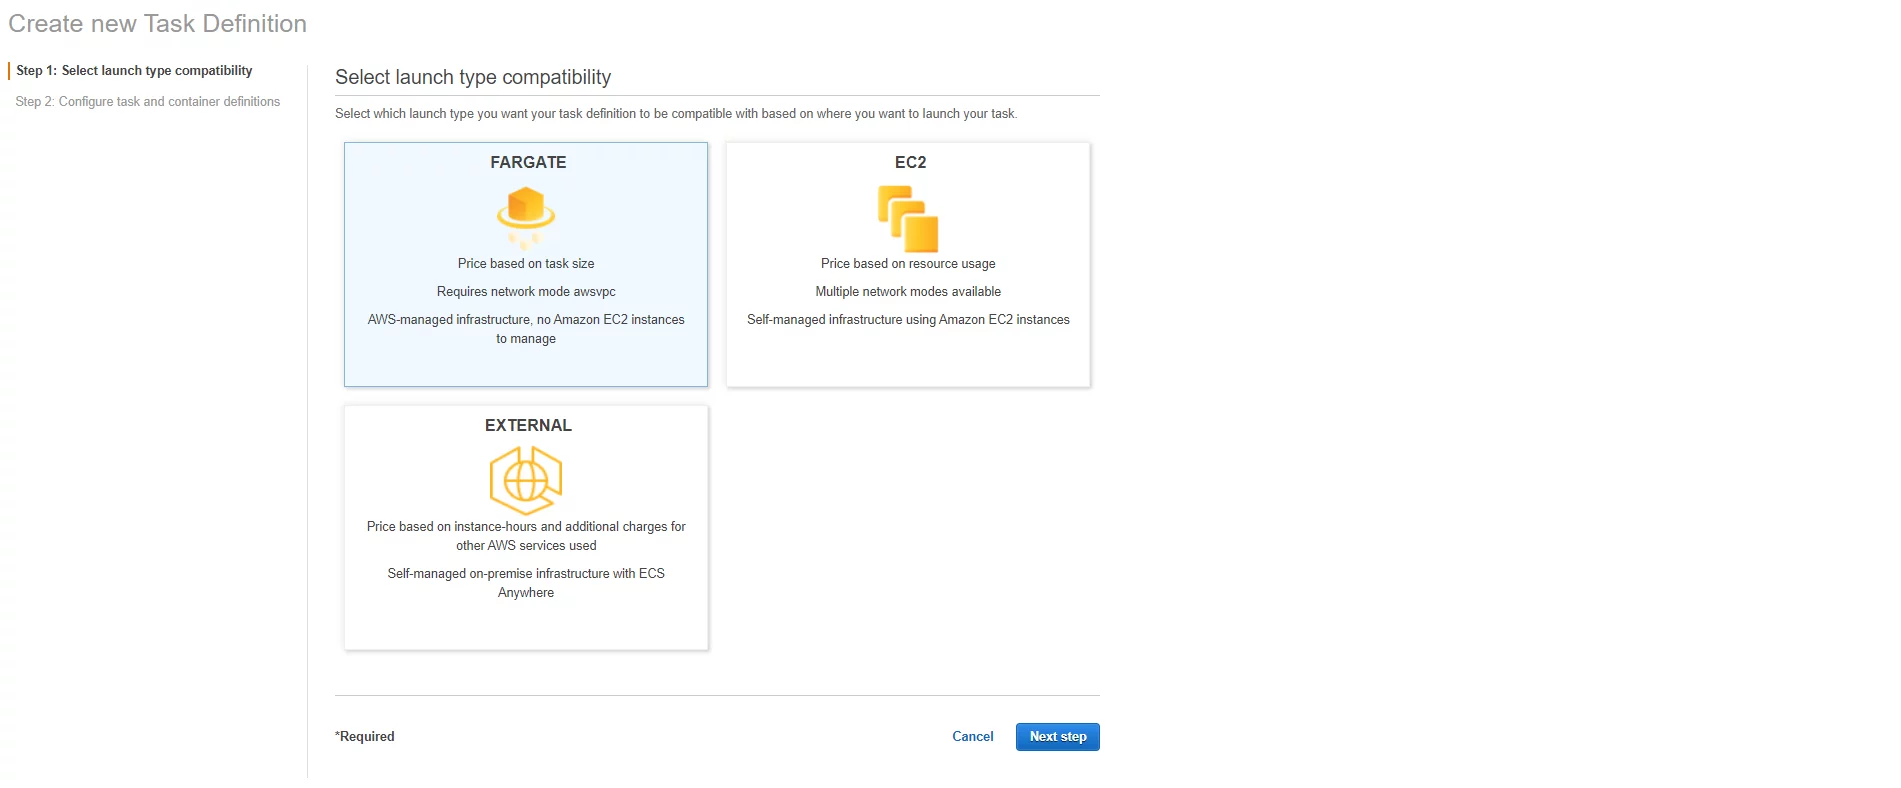Select the EXTERNAL launch type heading
The width and height of the screenshot is (1901, 788).
point(528,425)
